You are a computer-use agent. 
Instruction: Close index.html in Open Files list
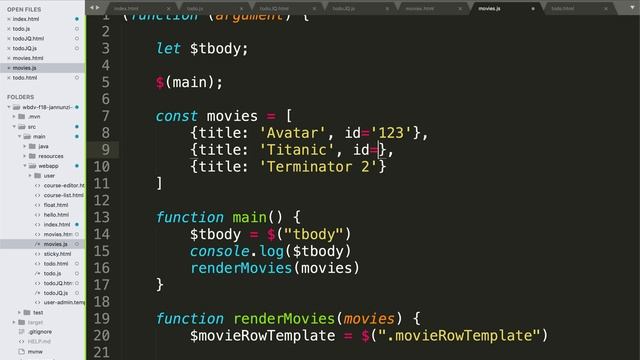point(9,19)
